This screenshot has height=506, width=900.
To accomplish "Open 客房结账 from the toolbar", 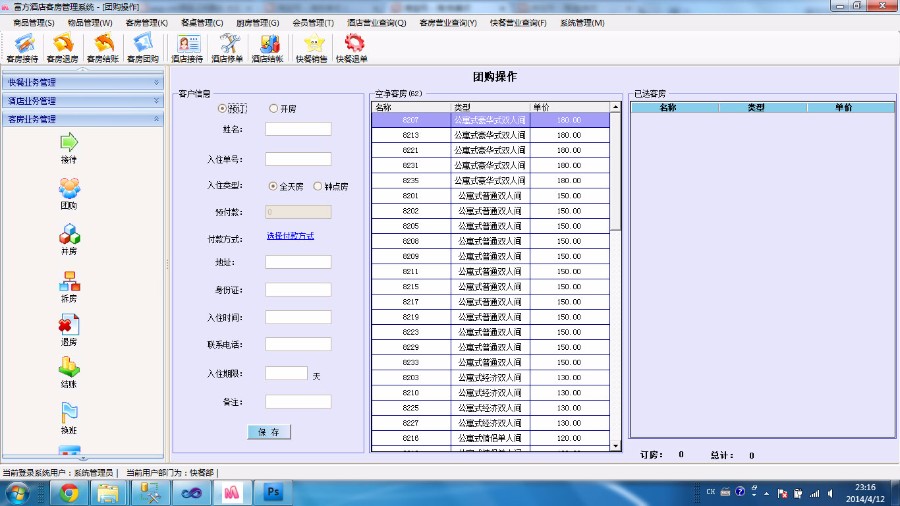I will [x=103, y=48].
